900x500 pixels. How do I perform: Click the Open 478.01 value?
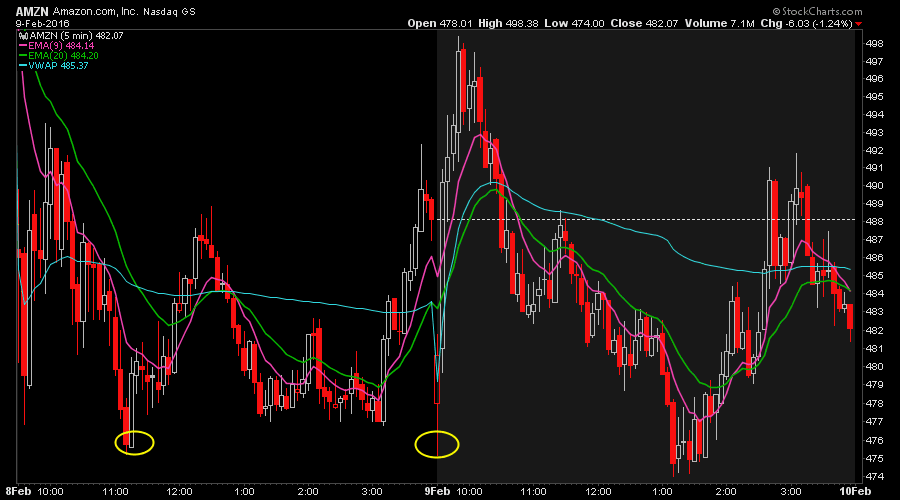tap(440, 24)
